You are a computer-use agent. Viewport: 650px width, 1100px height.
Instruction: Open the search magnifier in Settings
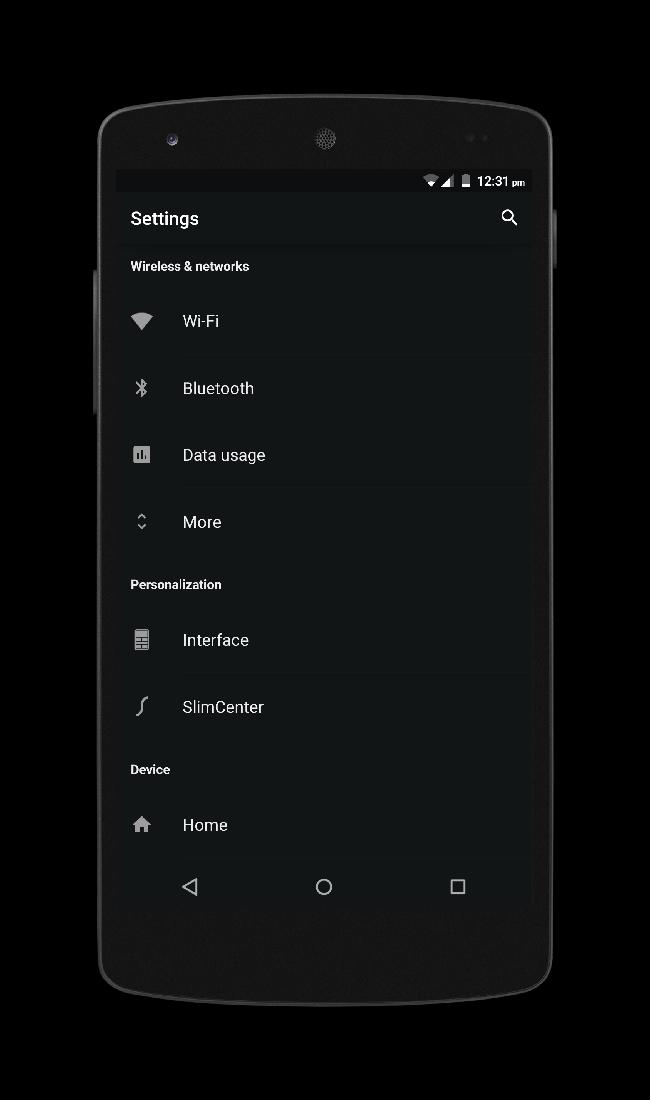pos(509,217)
